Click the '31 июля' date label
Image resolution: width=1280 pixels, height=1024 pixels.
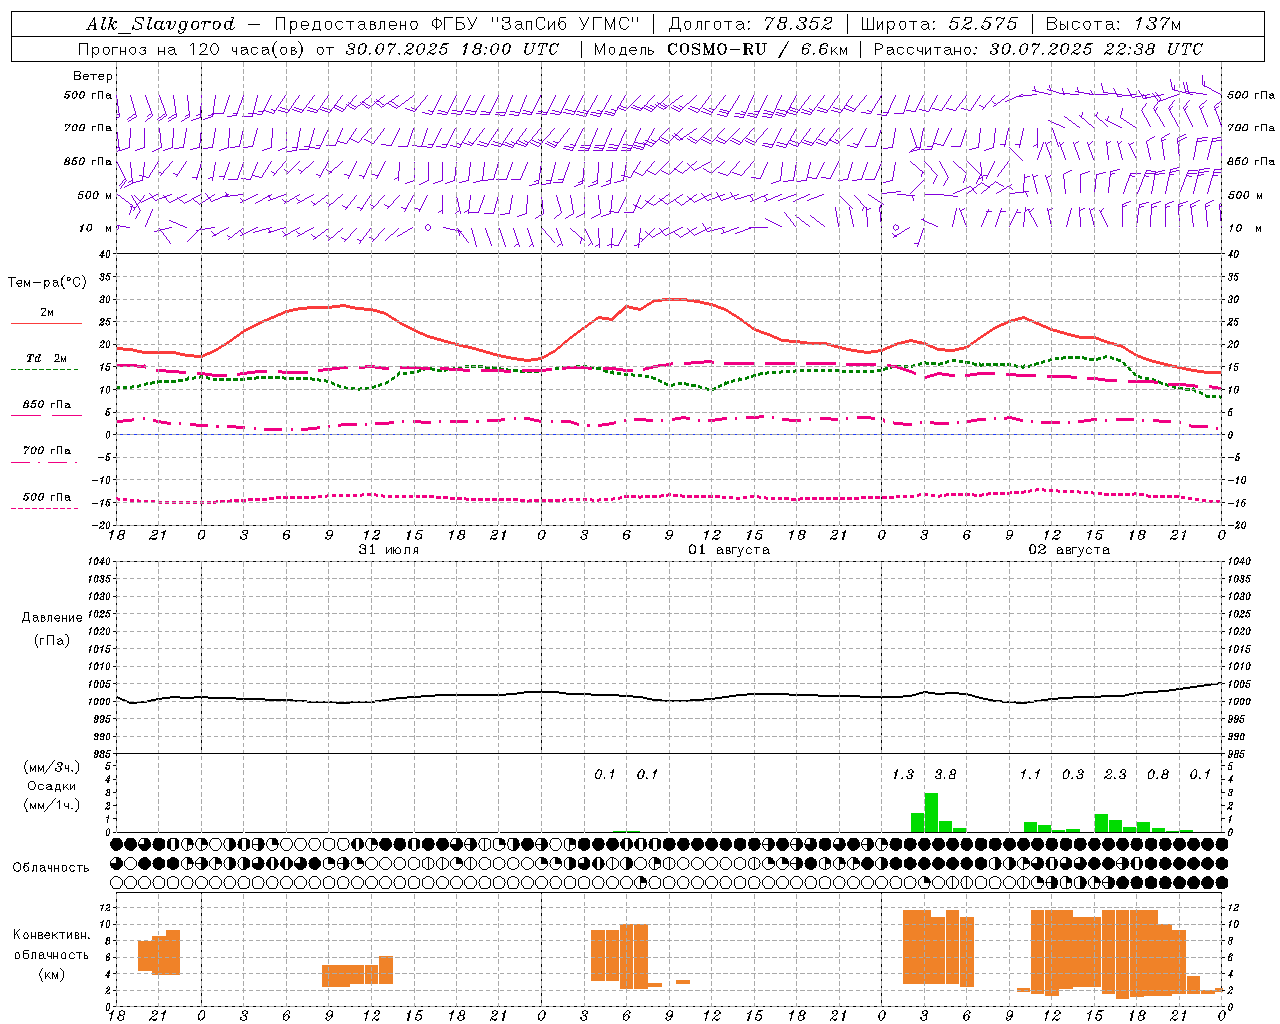pos(389,550)
